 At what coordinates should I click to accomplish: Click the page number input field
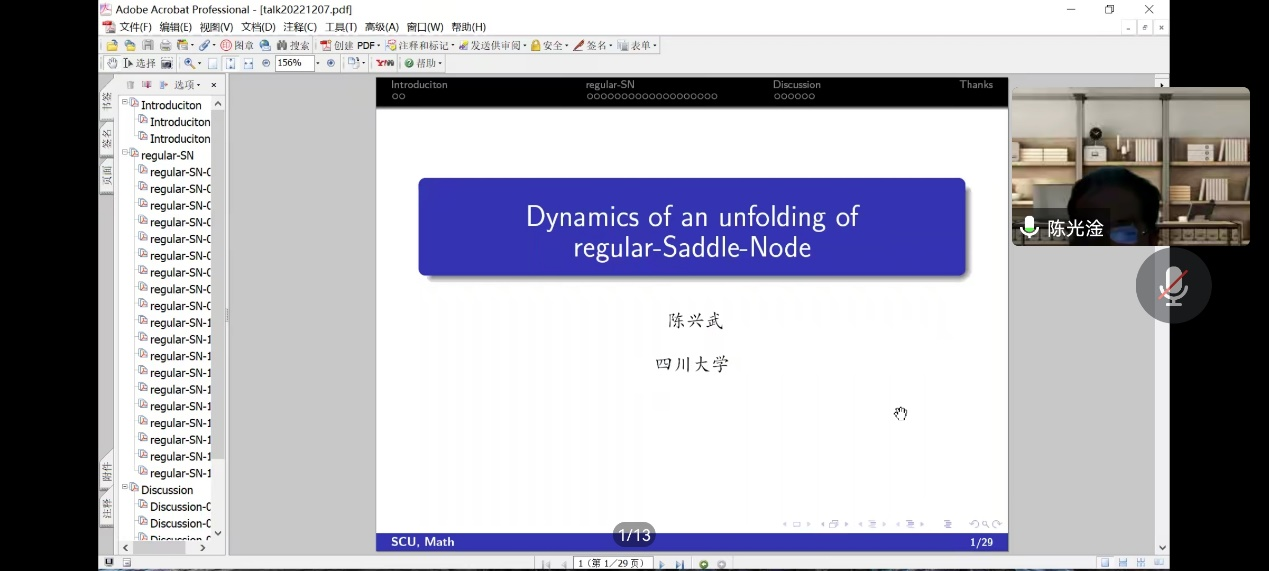tap(612, 564)
